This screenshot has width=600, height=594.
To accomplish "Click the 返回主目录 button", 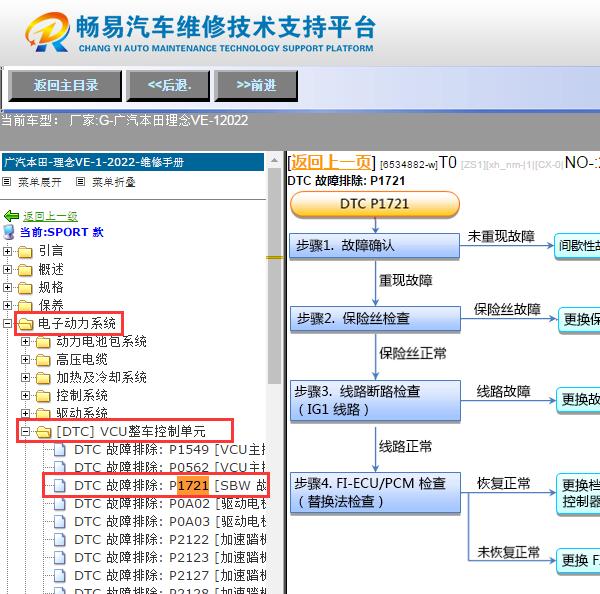I will pyautogui.click(x=65, y=86).
